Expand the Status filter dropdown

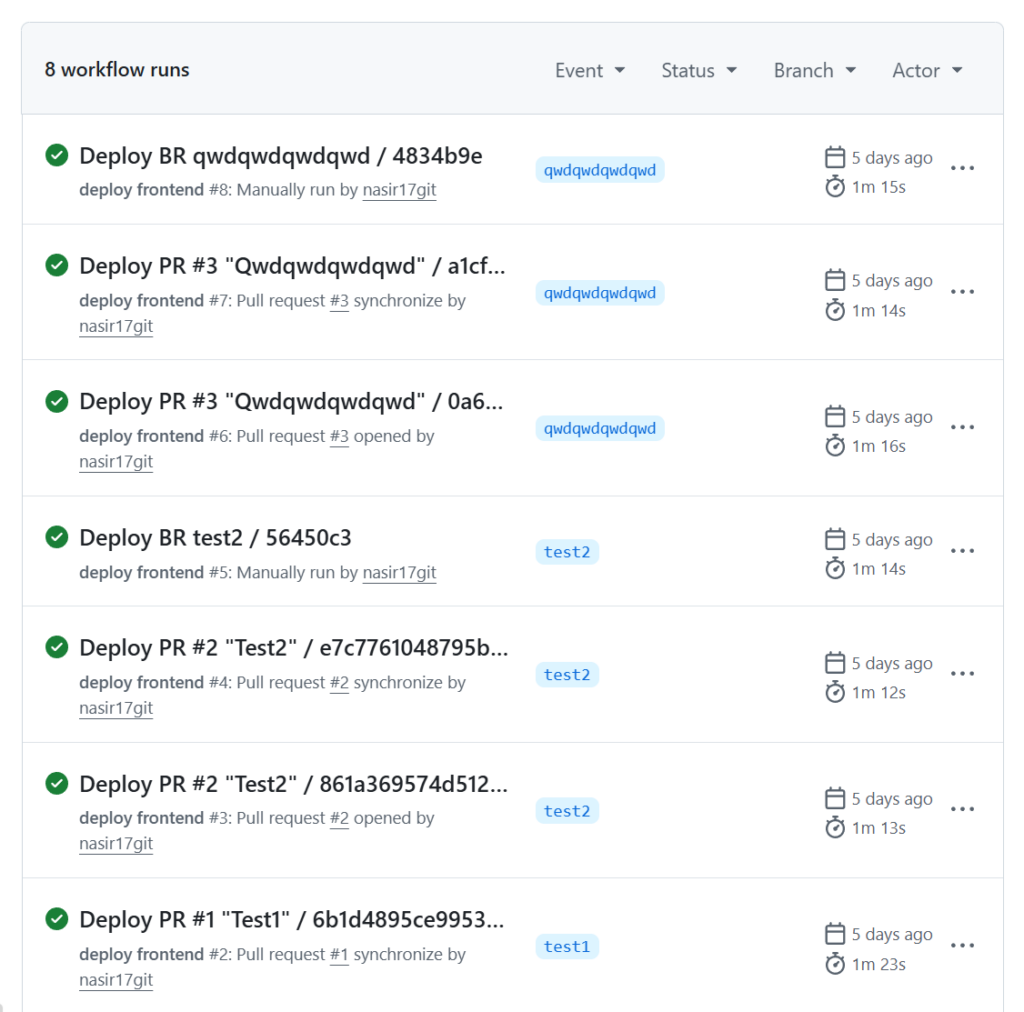(x=699, y=71)
